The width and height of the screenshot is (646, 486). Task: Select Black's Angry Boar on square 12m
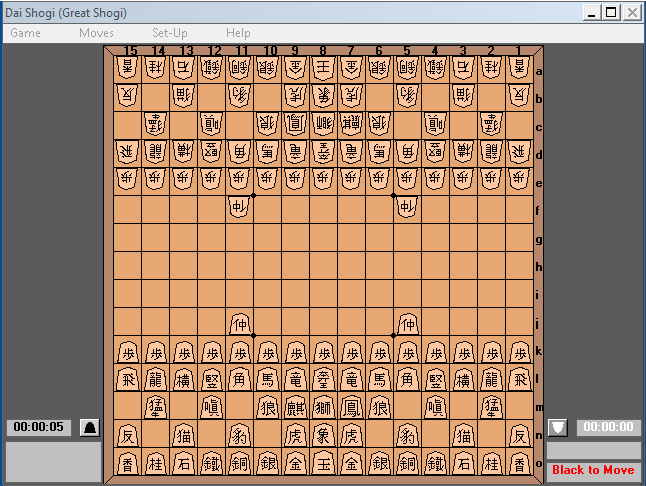click(x=212, y=408)
